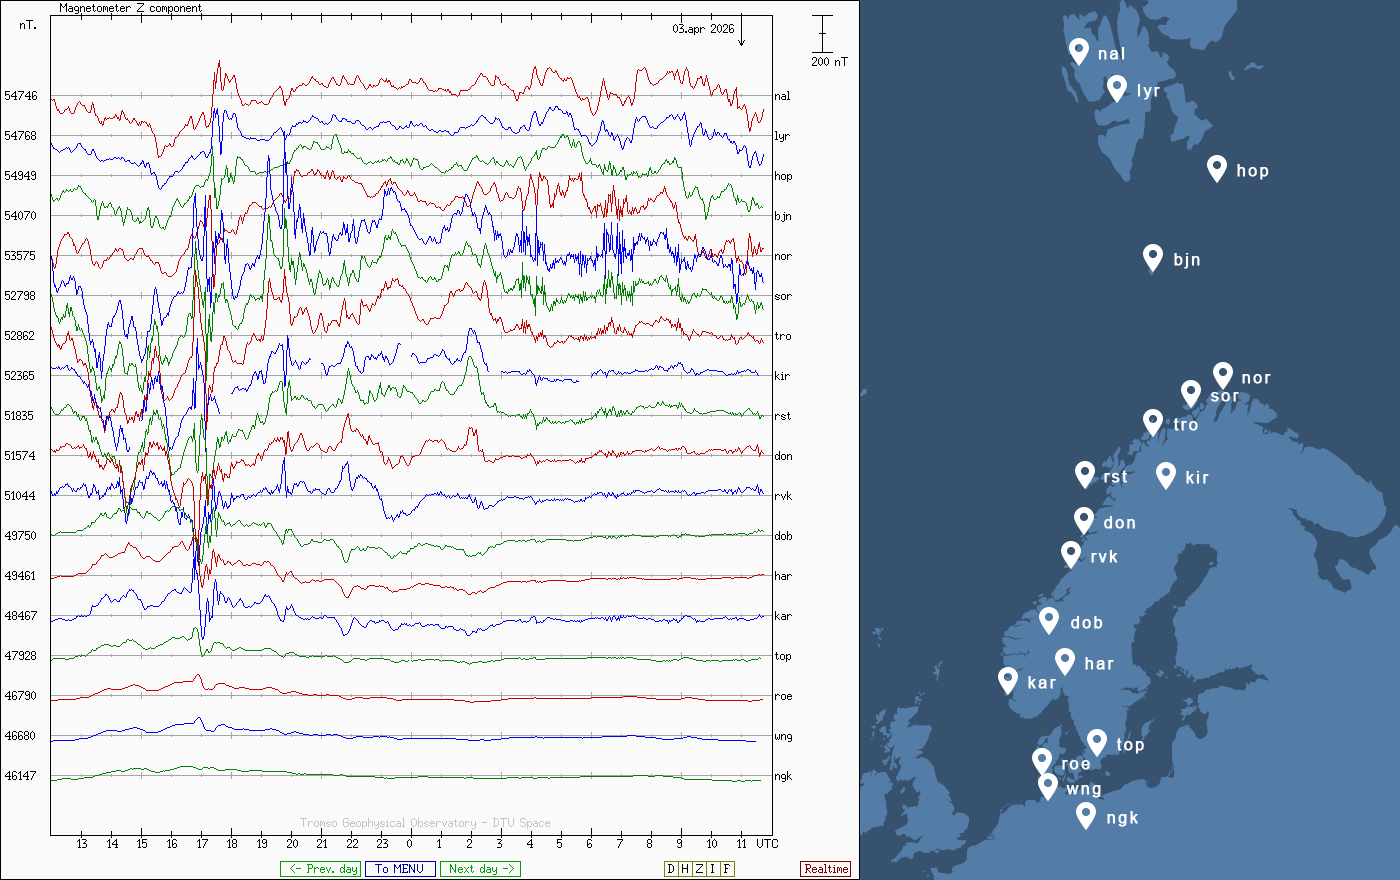
Task: Switch to the I component
Action: (x=713, y=869)
